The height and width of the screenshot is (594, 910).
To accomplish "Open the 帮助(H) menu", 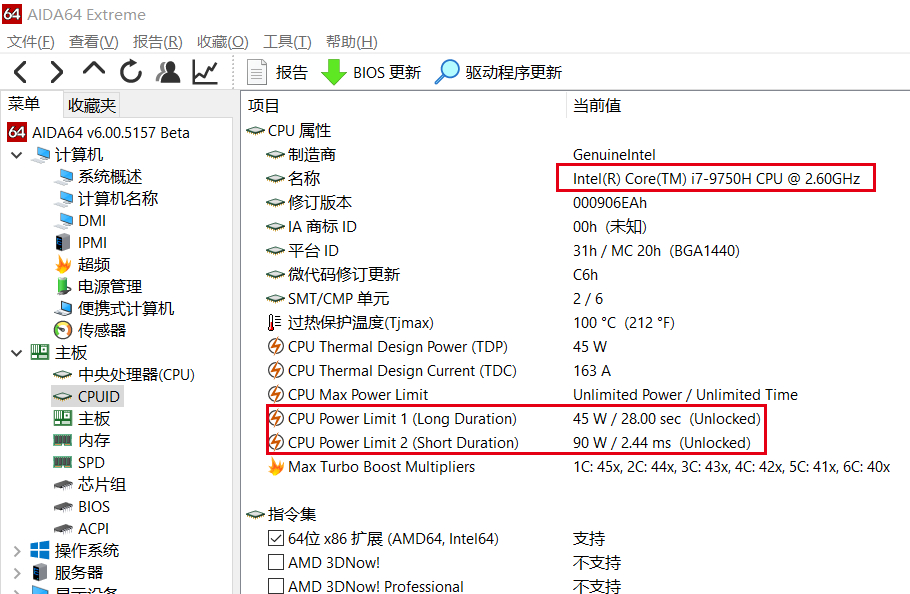I will click(x=351, y=42).
